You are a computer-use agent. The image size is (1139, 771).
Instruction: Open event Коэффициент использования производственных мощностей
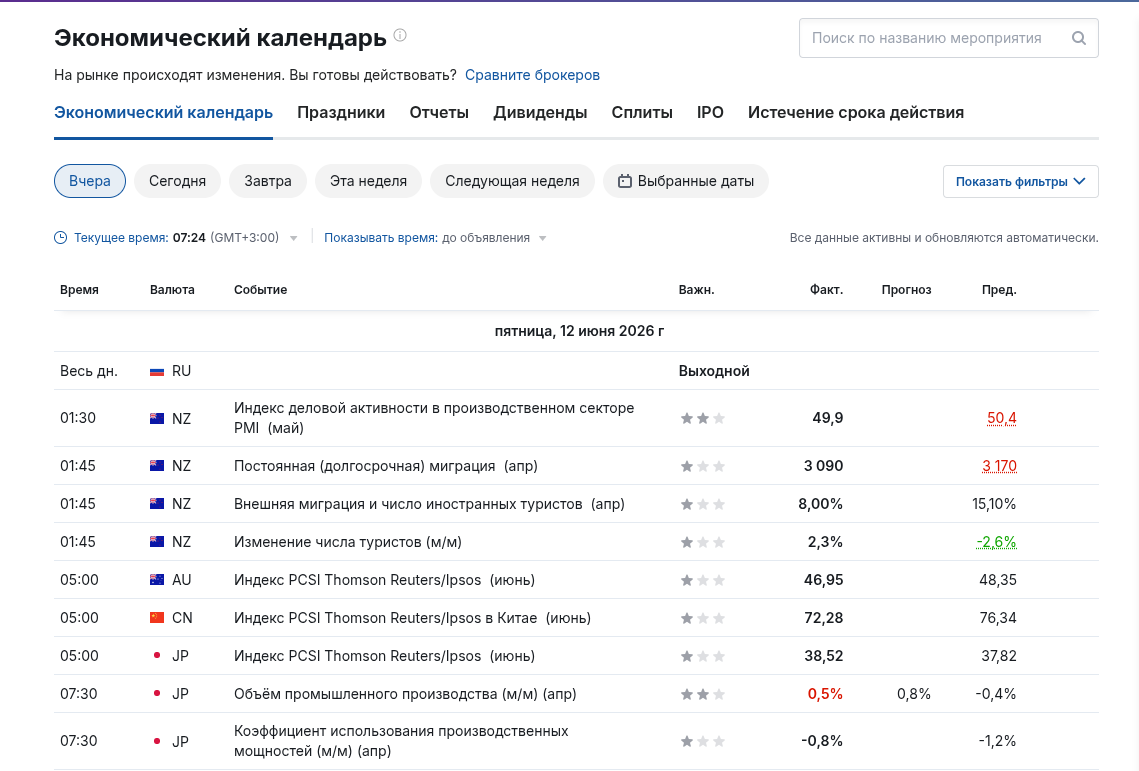pos(401,741)
